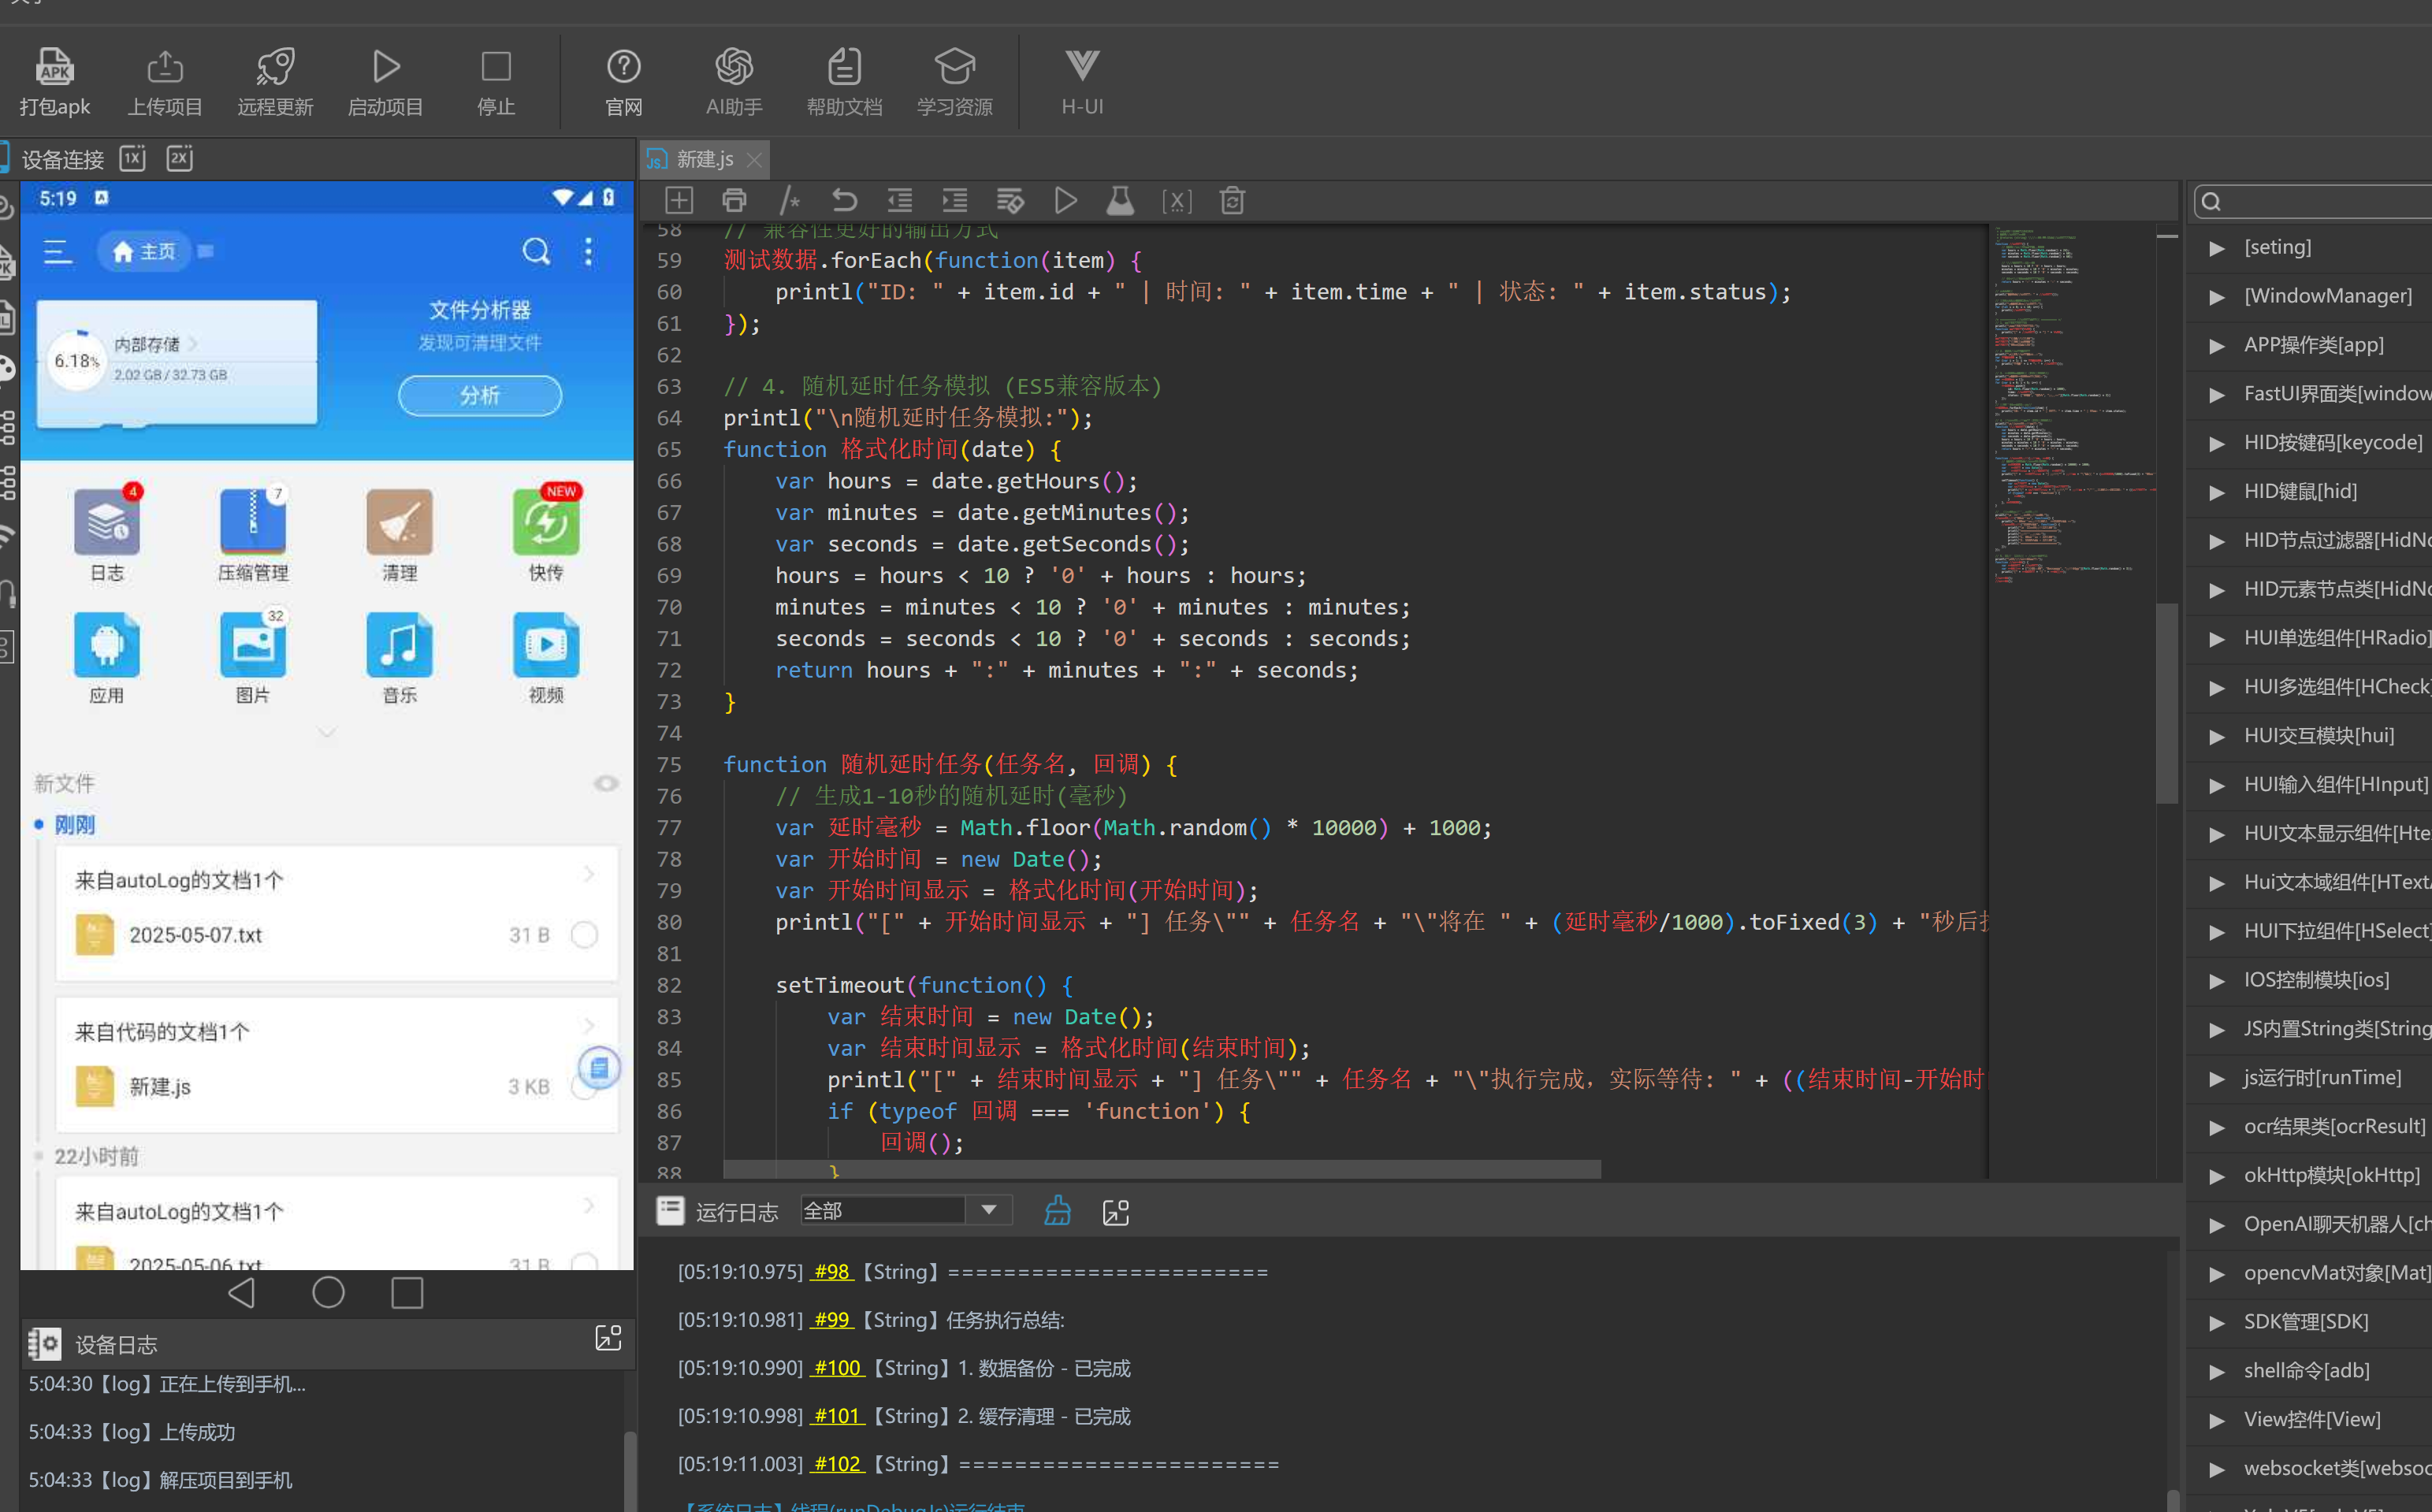The image size is (2432, 1512).
Task: Pop out the 设备日志 panel
Action: tap(608, 1338)
